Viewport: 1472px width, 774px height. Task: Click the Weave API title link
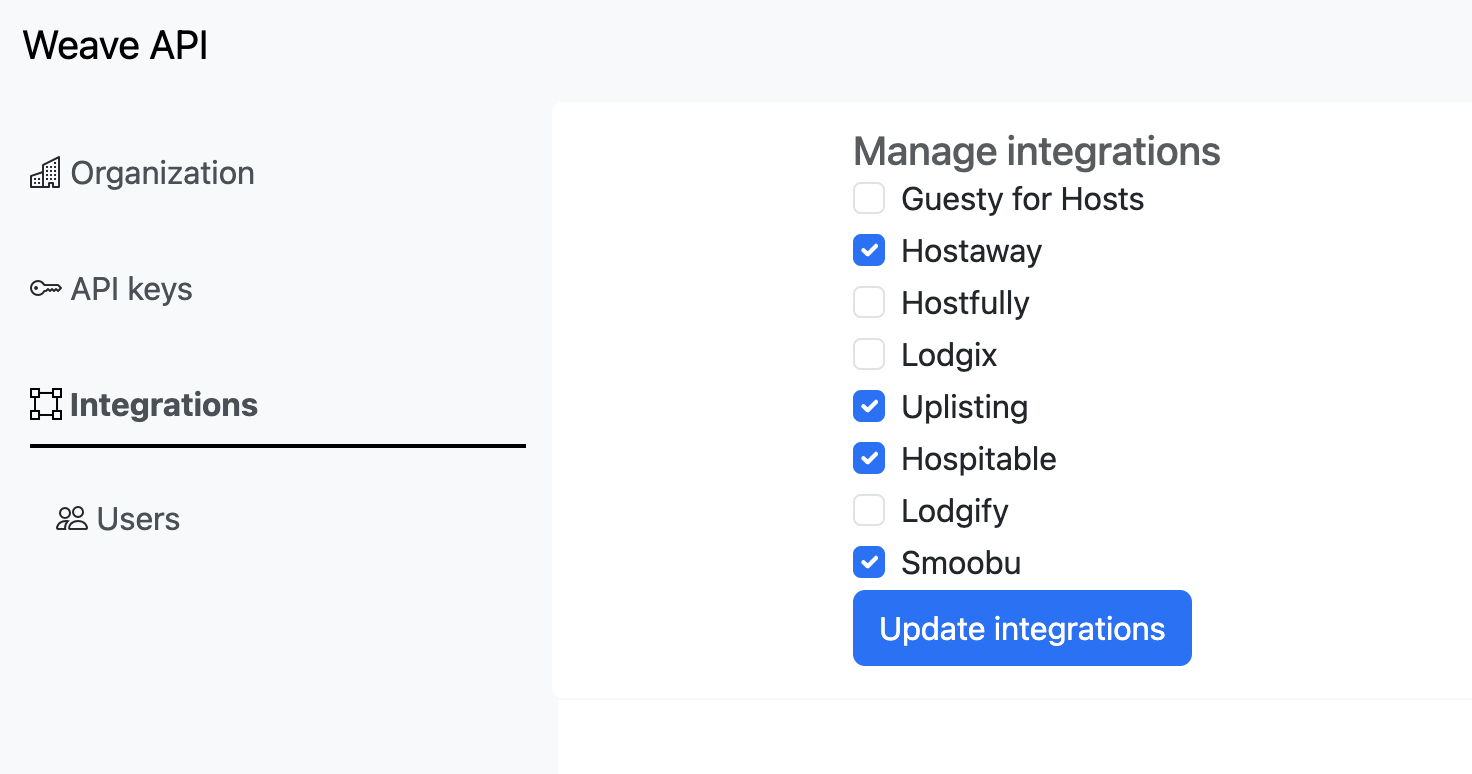coord(115,45)
